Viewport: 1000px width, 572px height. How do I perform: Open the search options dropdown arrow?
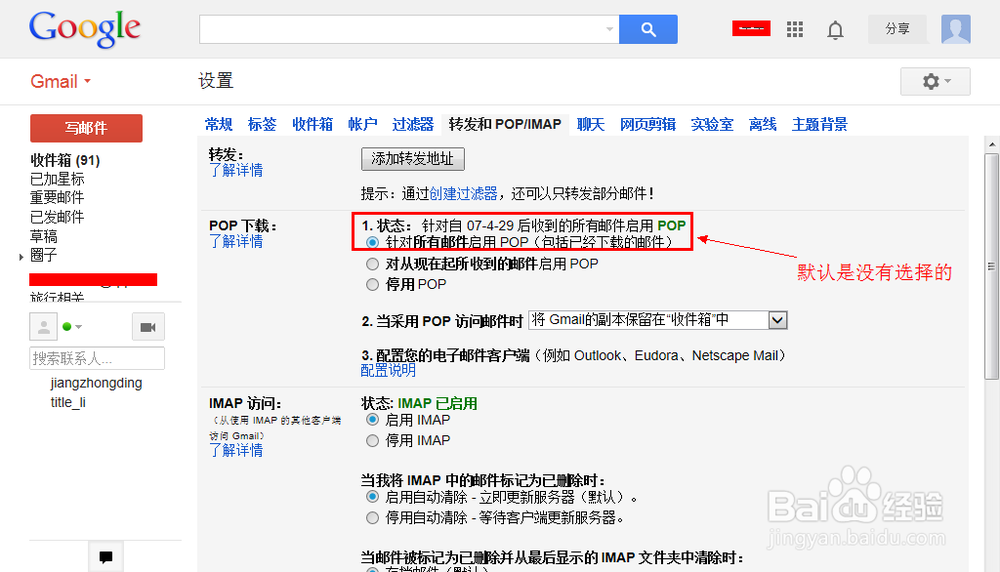pyautogui.click(x=610, y=29)
